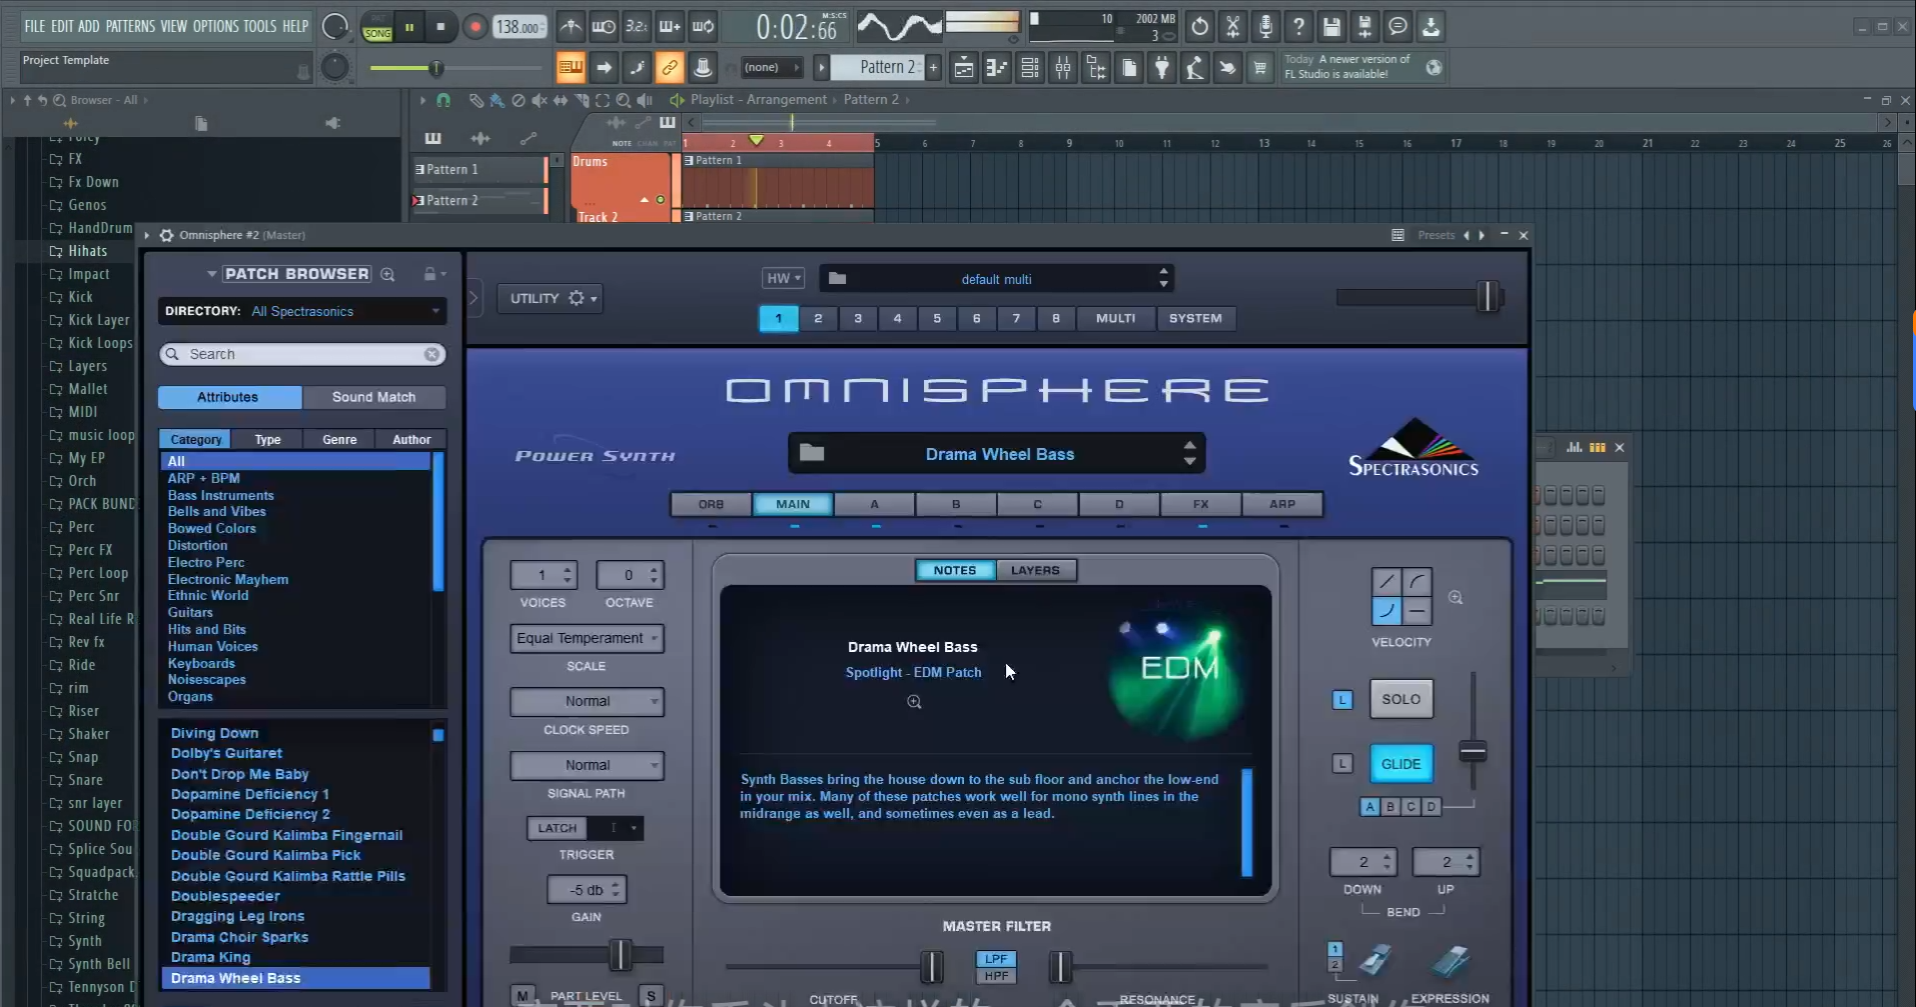
Task: Switch to the FX page tab
Action: coord(1201,504)
